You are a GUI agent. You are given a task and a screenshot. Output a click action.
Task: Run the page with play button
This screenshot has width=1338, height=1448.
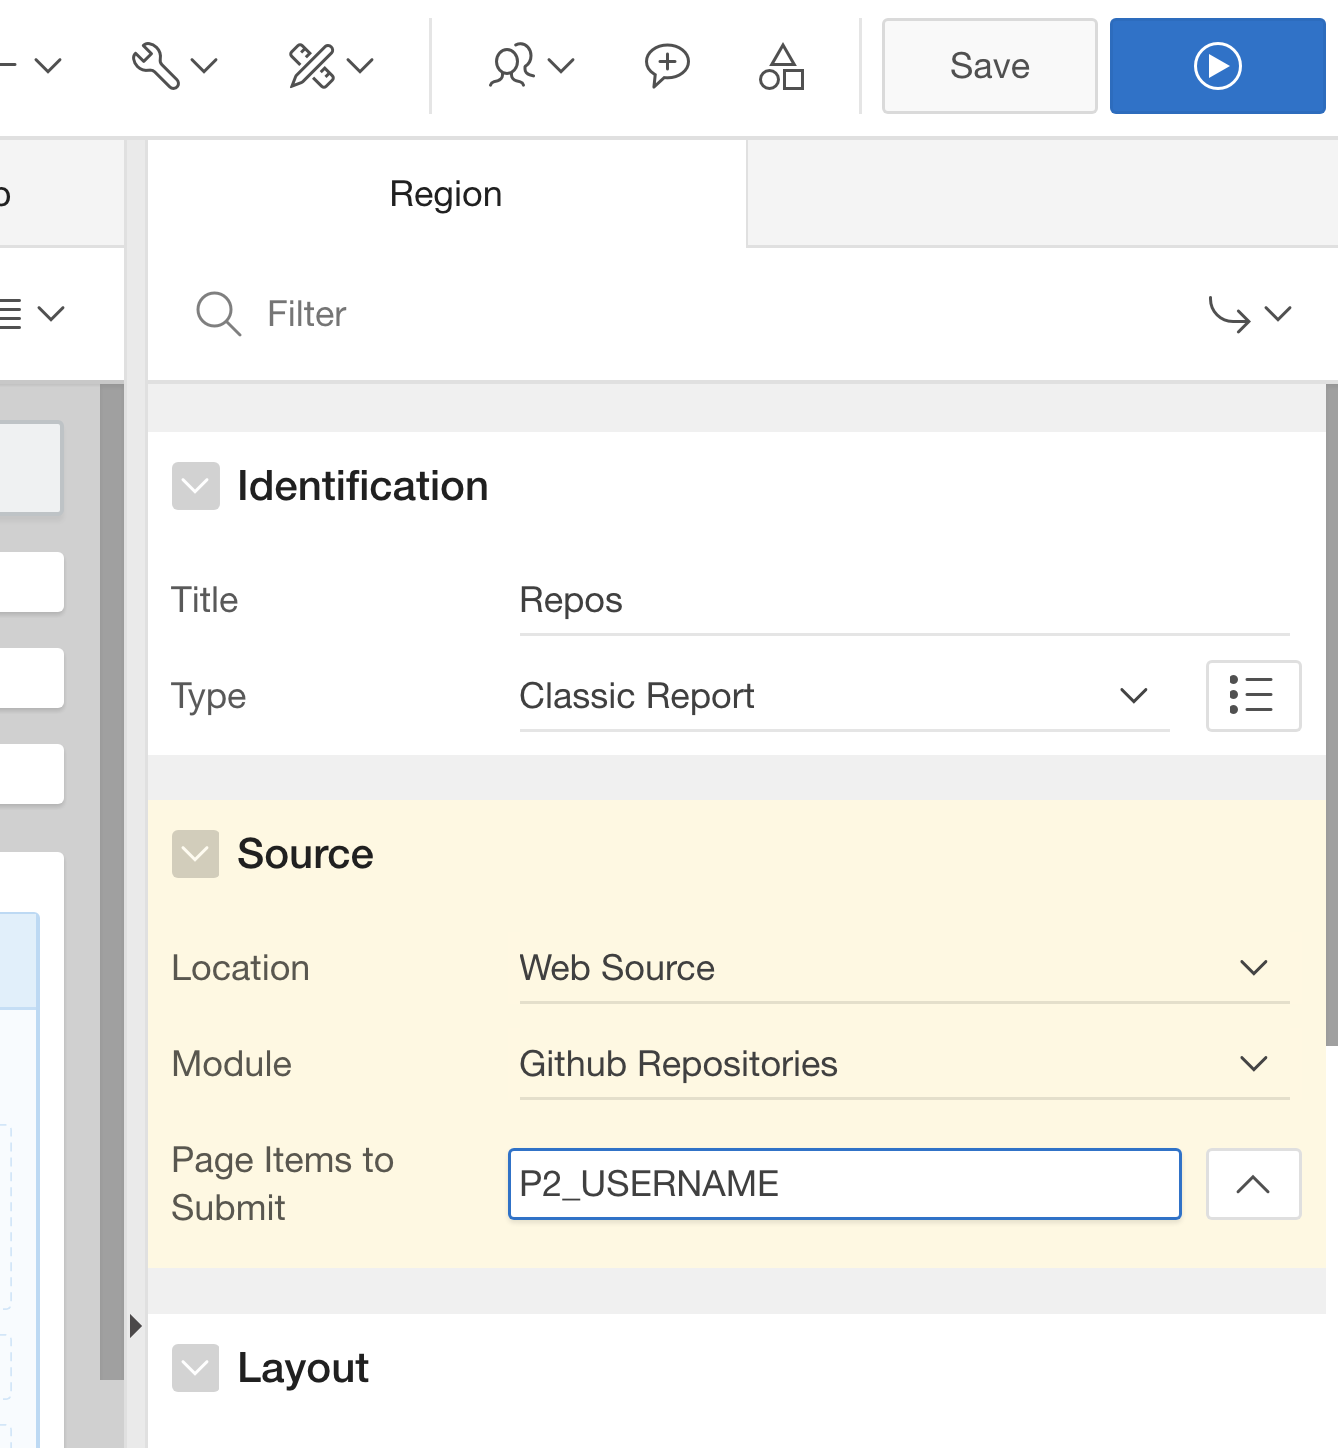coord(1216,66)
